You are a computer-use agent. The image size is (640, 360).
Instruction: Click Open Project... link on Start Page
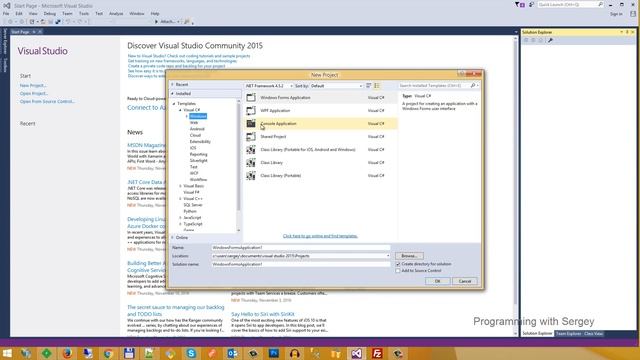point(33,93)
